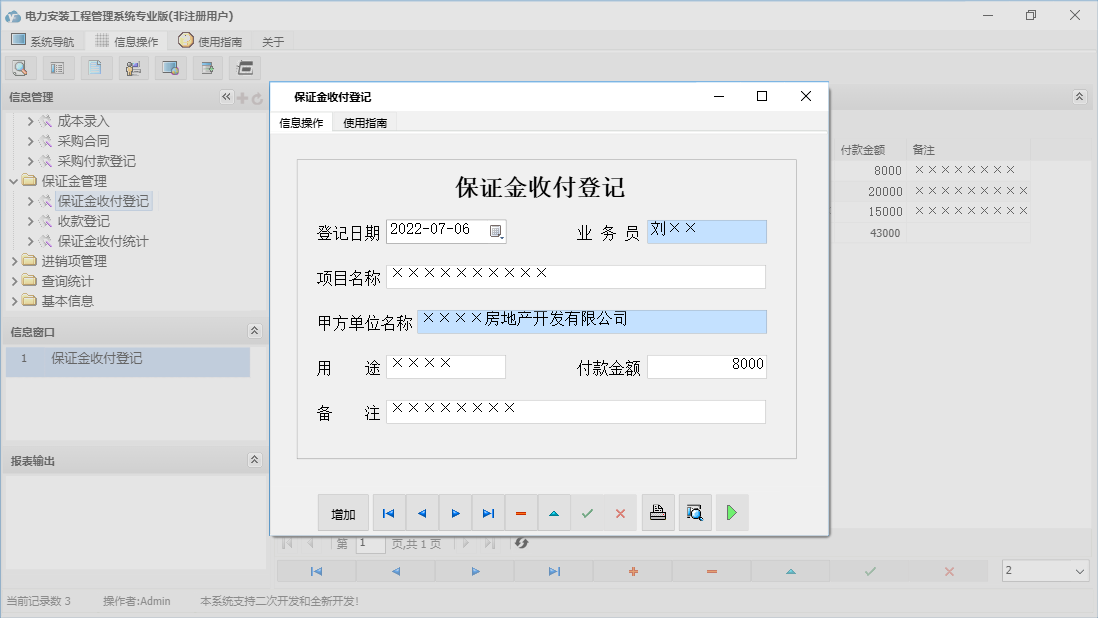Jump to the last record using the dialog navigator
The image size is (1098, 618).
pos(488,512)
